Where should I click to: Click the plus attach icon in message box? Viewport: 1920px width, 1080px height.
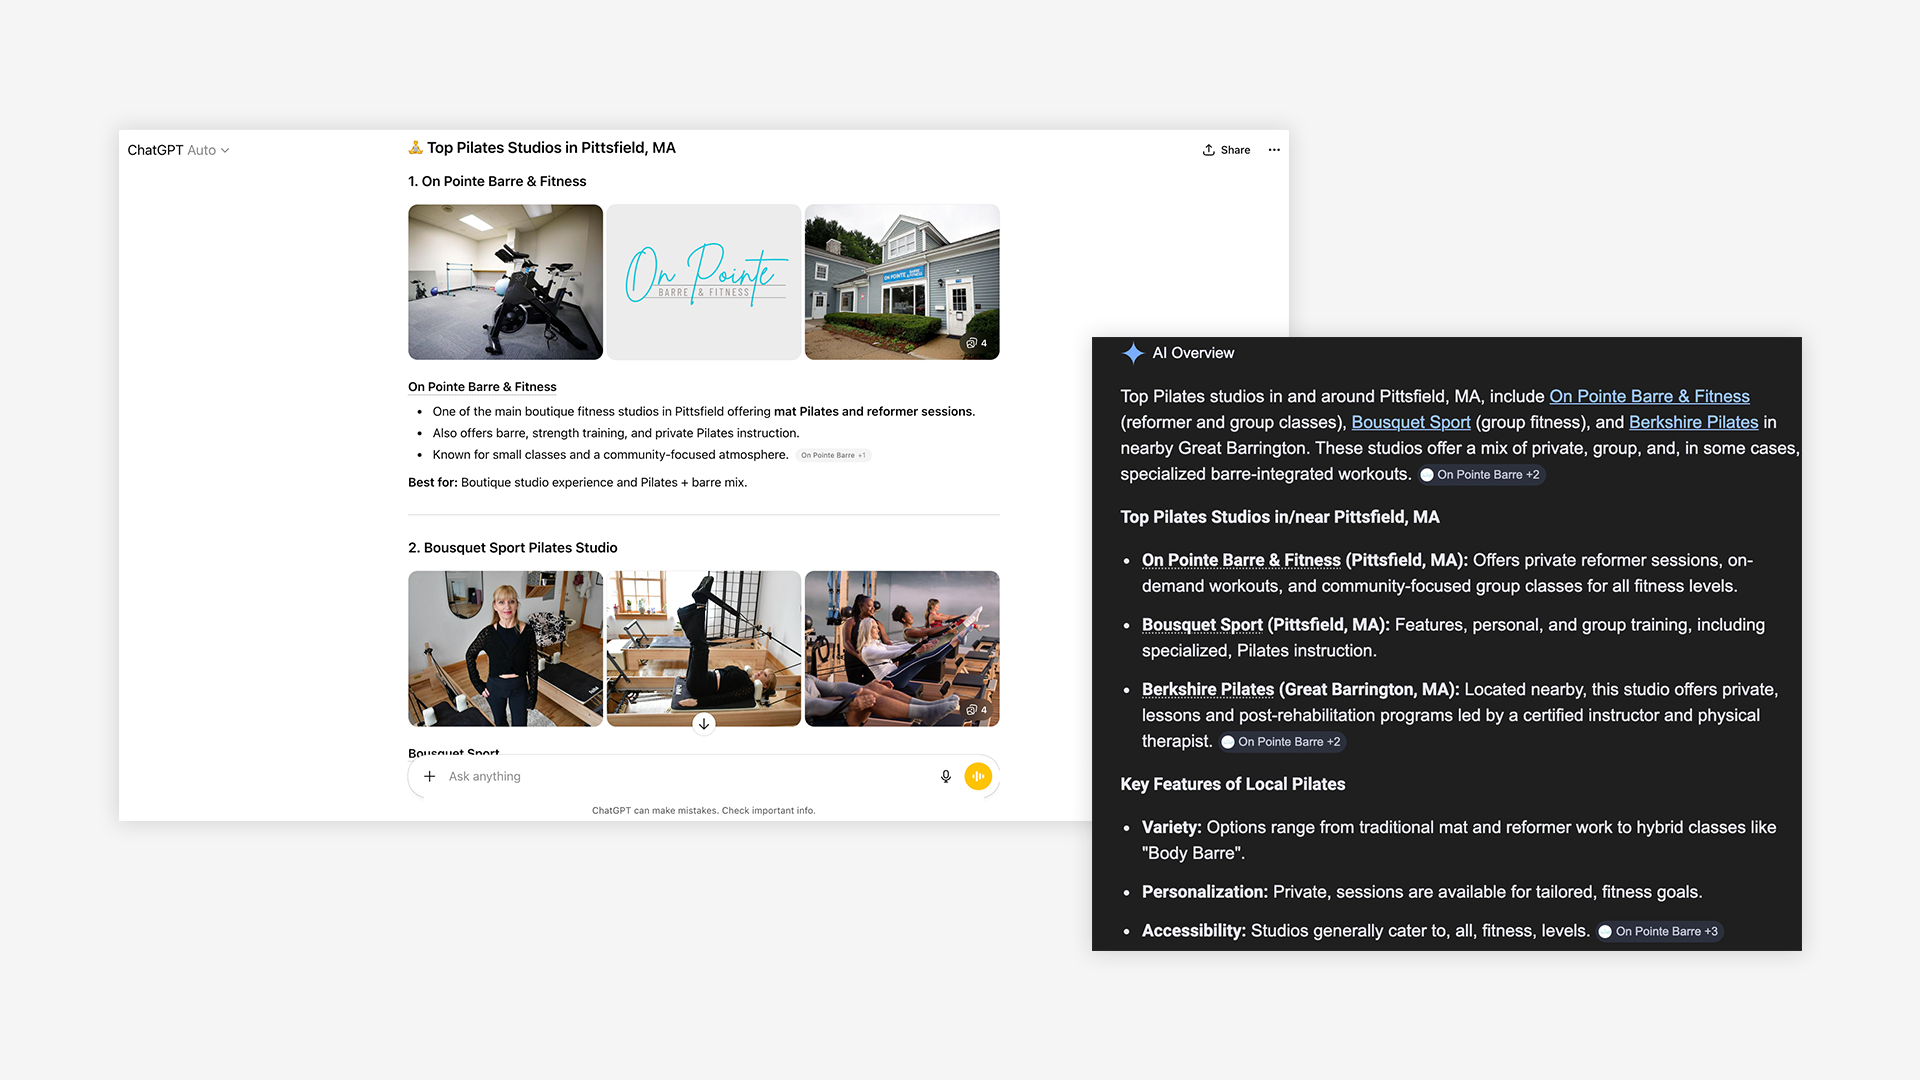(430, 776)
